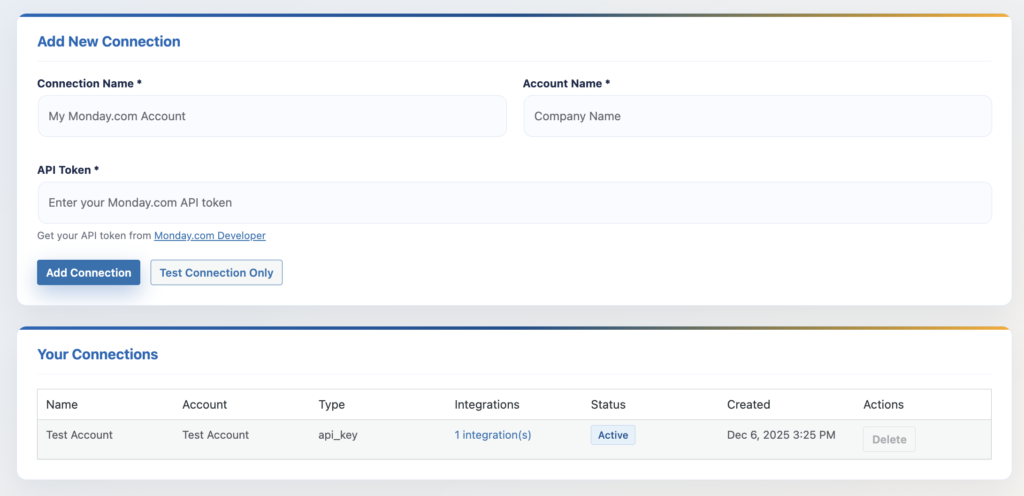Focus the Account Name text box

tap(757, 116)
